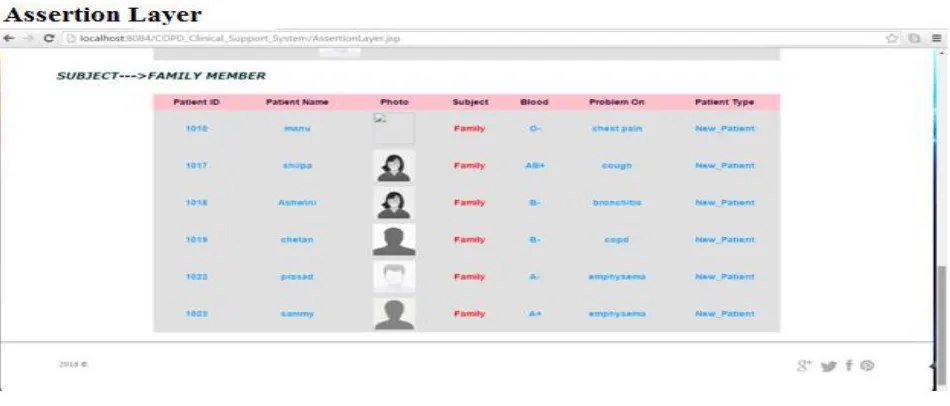Select patient name prasad
The height and width of the screenshot is (406, 950).
click(297, 276)
